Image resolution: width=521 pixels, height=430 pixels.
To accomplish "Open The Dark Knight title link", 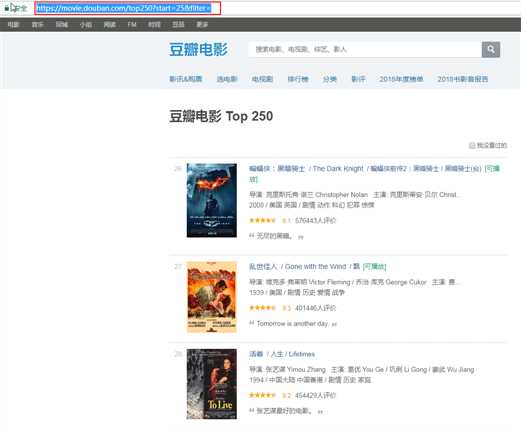I will 374,174.
